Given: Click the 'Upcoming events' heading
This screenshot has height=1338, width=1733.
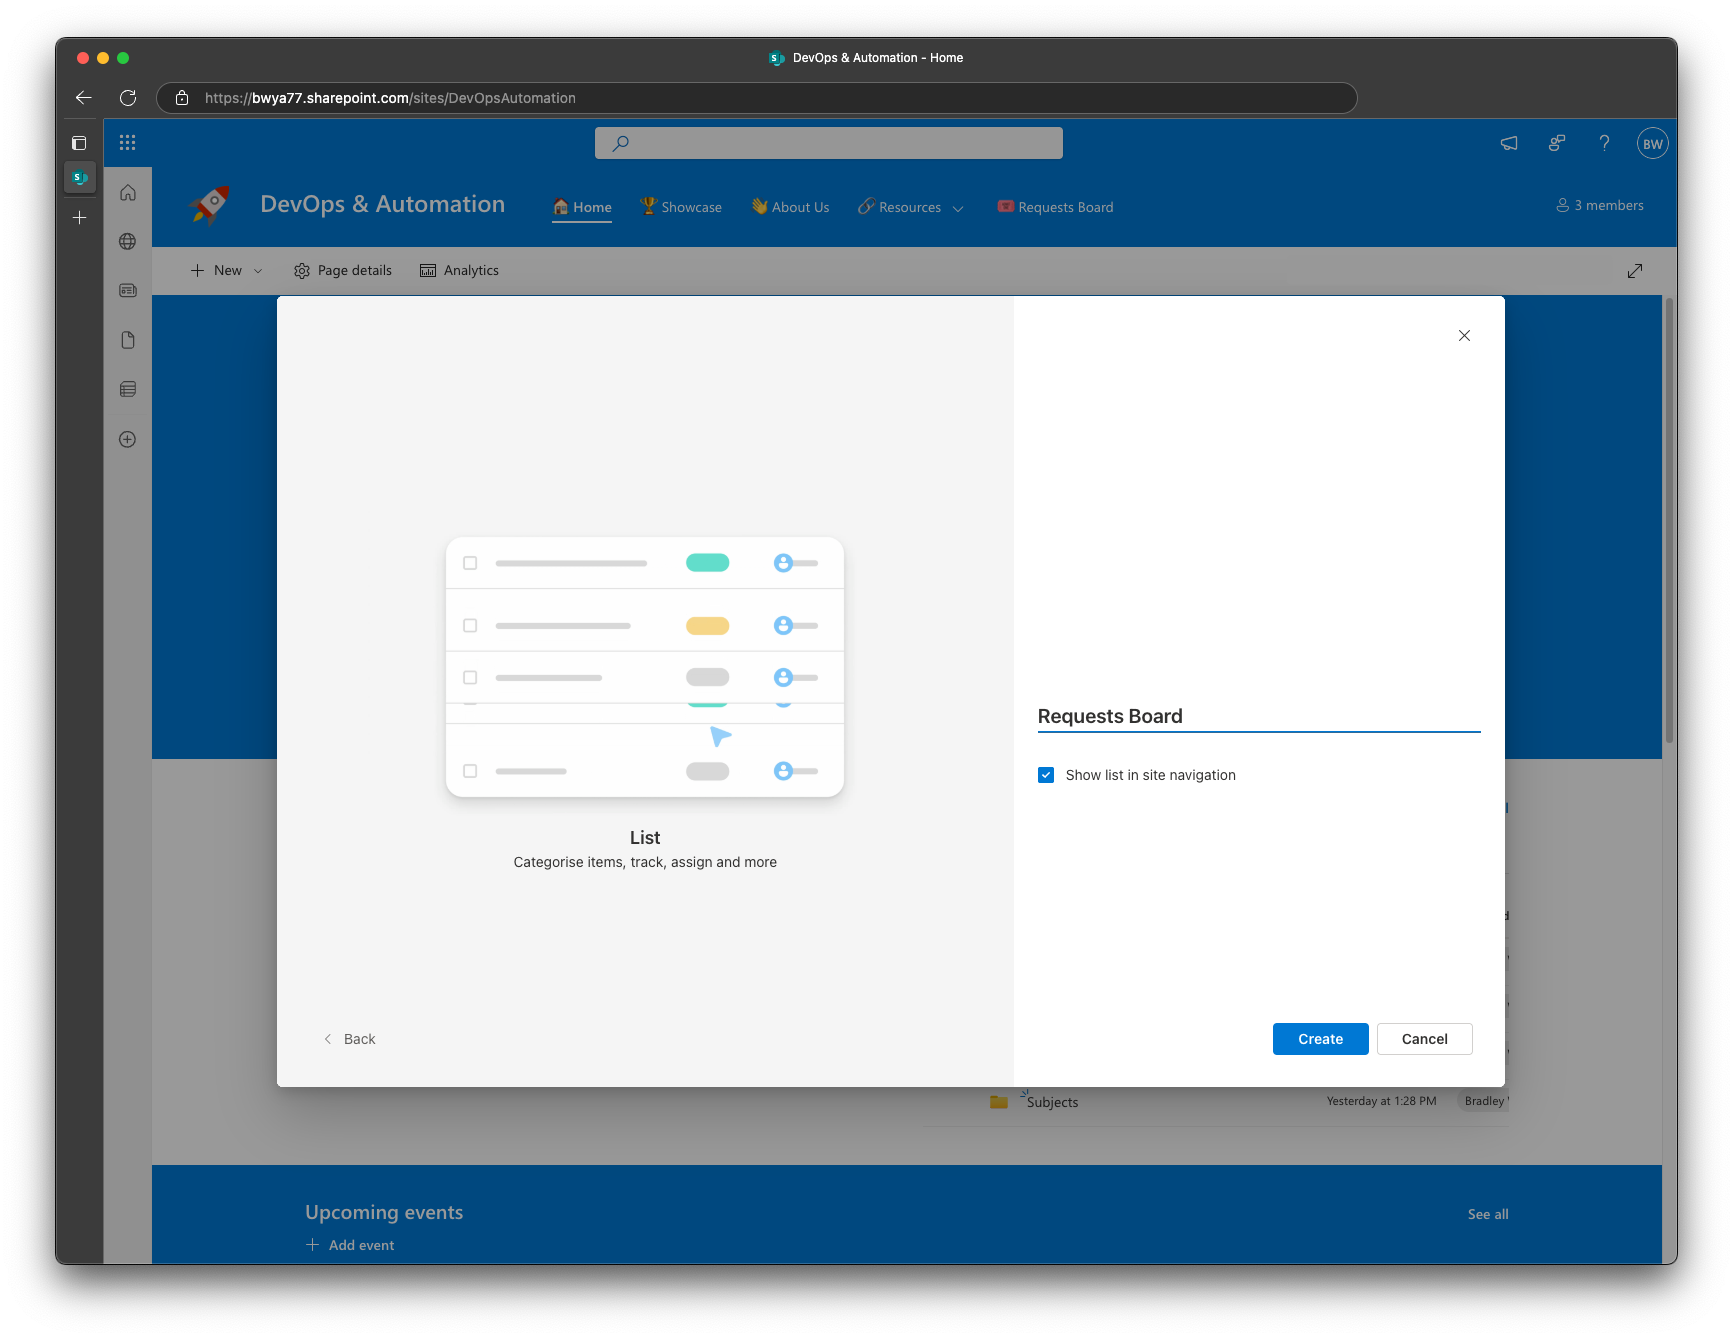Looking at the screenshot, I should 384,1212.
